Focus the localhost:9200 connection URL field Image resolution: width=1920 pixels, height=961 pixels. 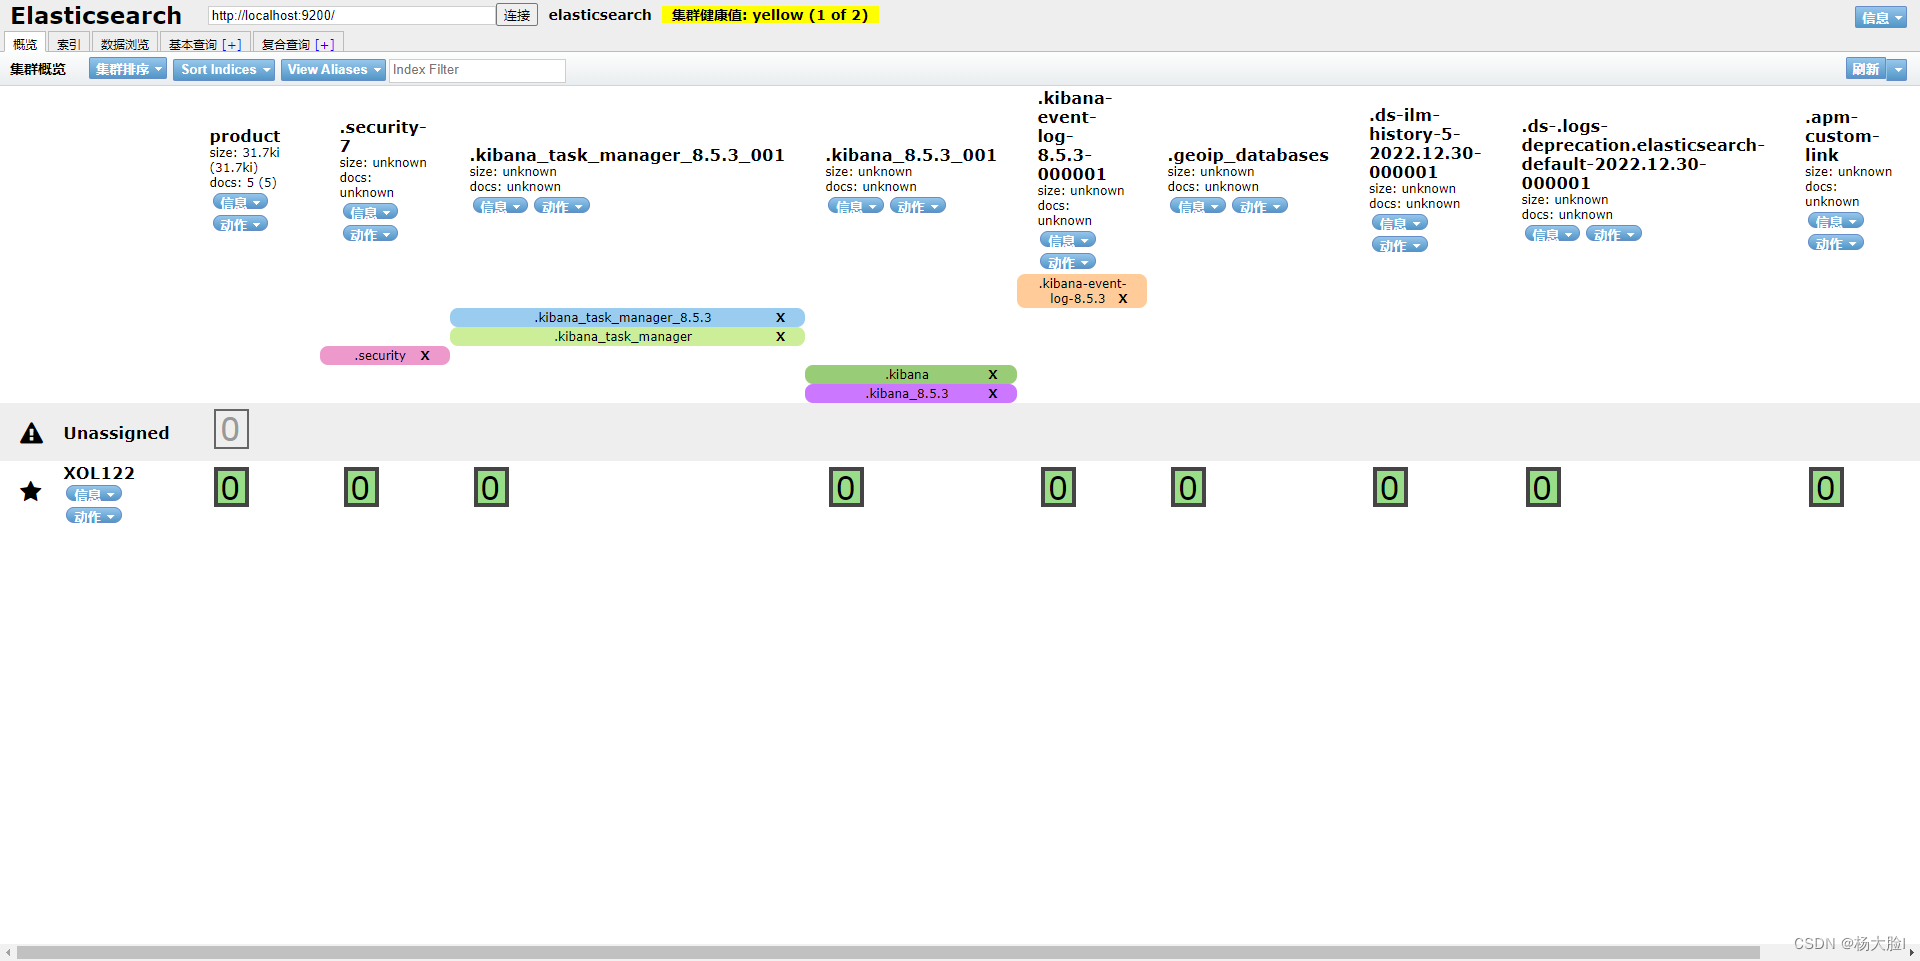point(351,15)
